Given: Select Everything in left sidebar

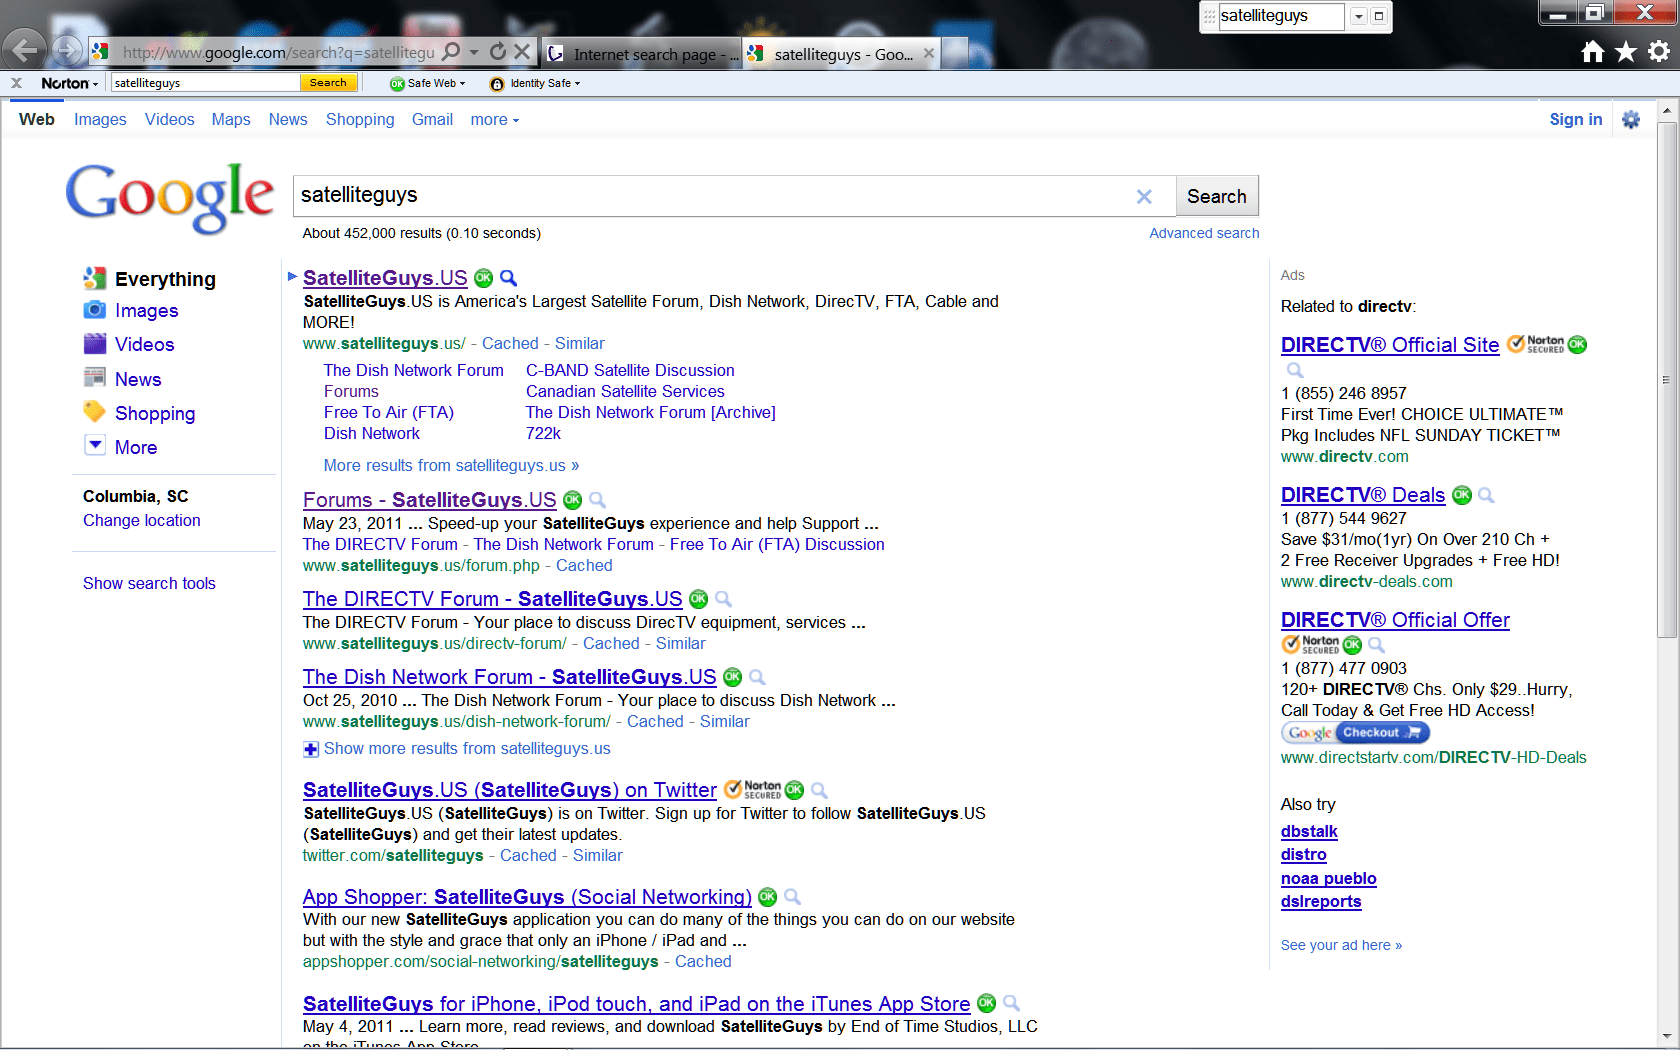Looking at the screenshot, I should (x=150, y=279).
